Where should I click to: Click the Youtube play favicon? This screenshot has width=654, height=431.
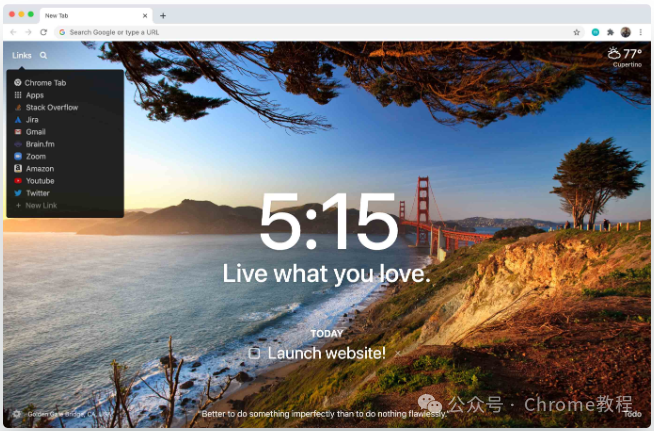coord(18,181)
